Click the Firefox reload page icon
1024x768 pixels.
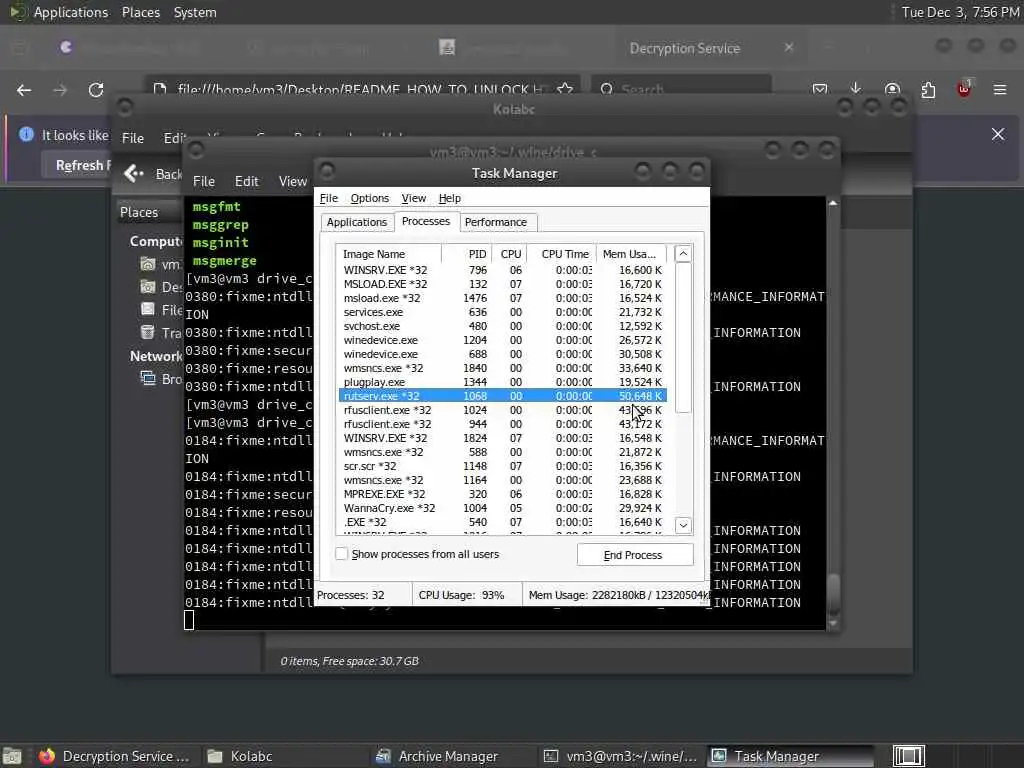(x=96, y=90)
